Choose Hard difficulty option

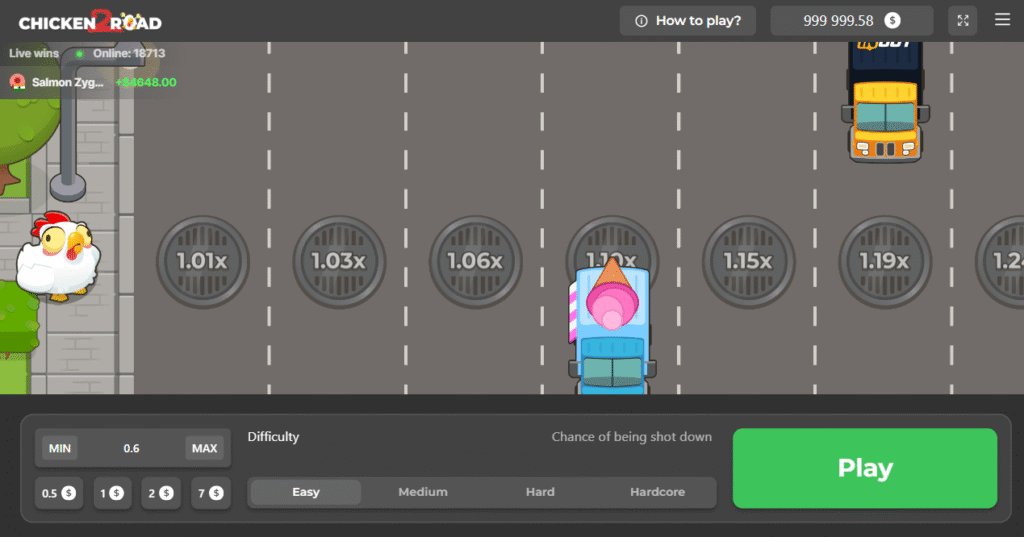click(x=540, y=492)
